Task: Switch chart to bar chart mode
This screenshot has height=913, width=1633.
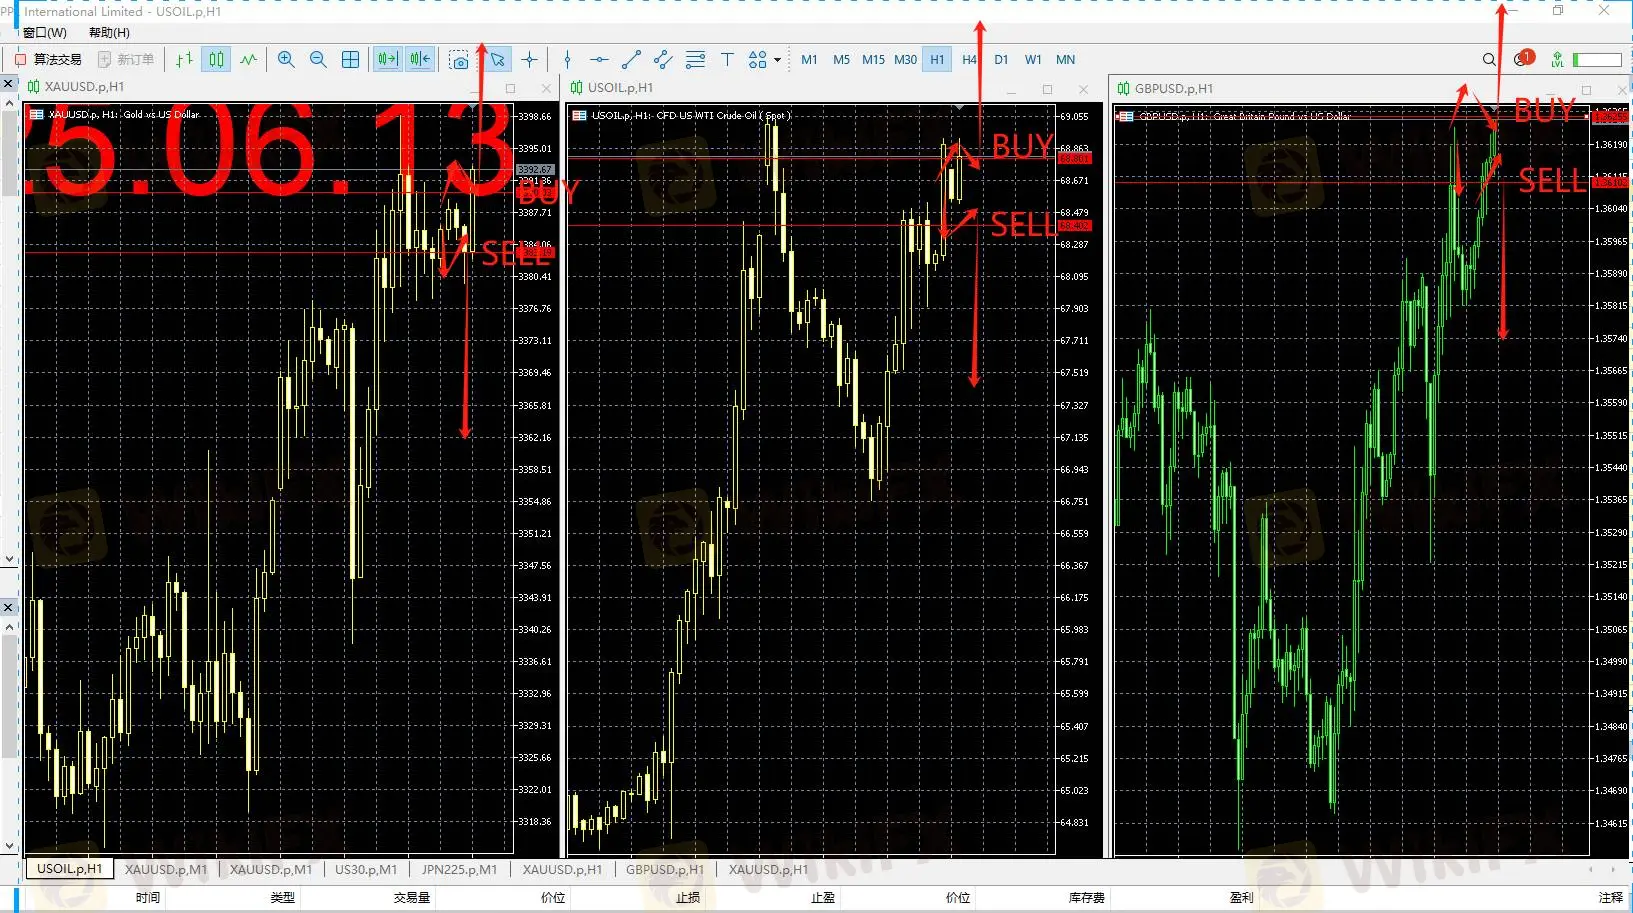Action: (x=184, y=60)
